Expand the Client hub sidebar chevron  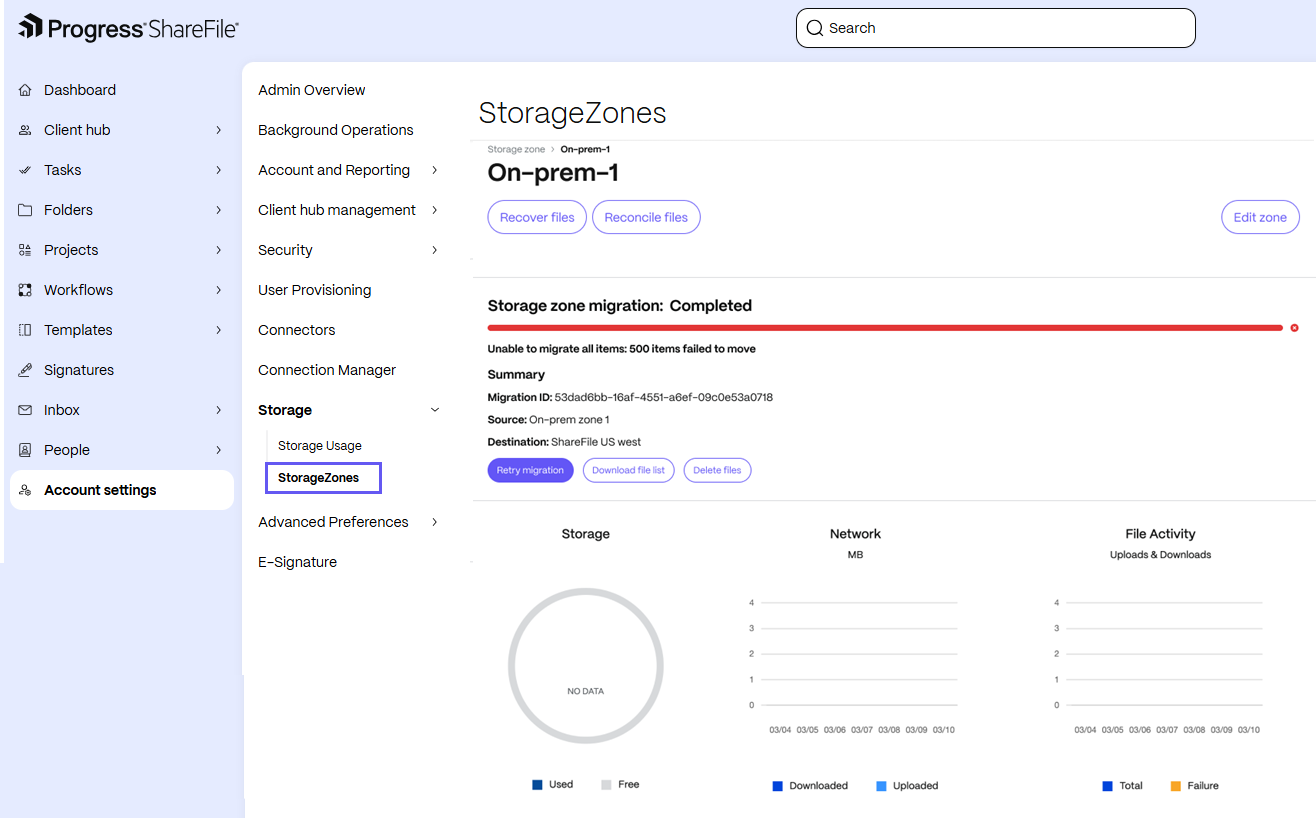(218, 130)
